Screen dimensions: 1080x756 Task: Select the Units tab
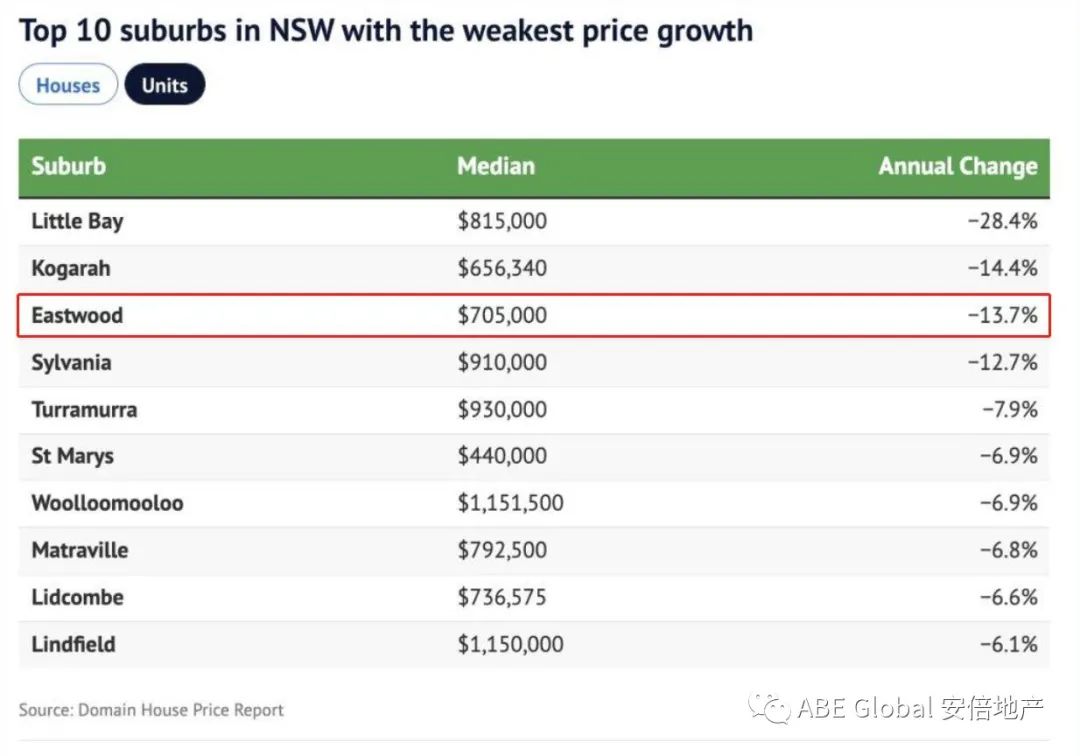coord(164,85)
